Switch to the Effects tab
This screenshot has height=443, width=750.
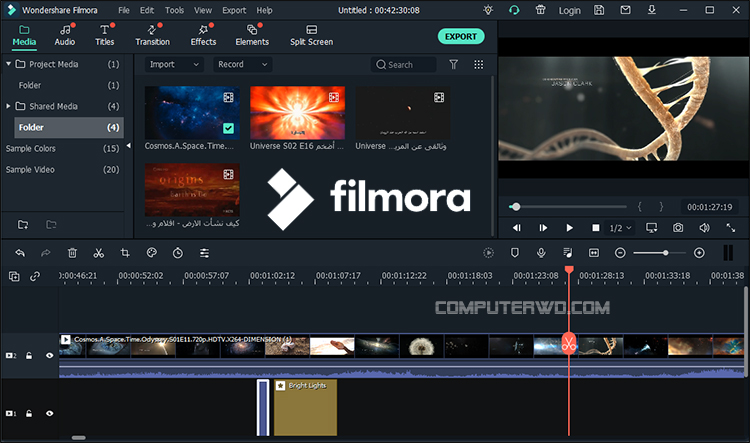203,35
